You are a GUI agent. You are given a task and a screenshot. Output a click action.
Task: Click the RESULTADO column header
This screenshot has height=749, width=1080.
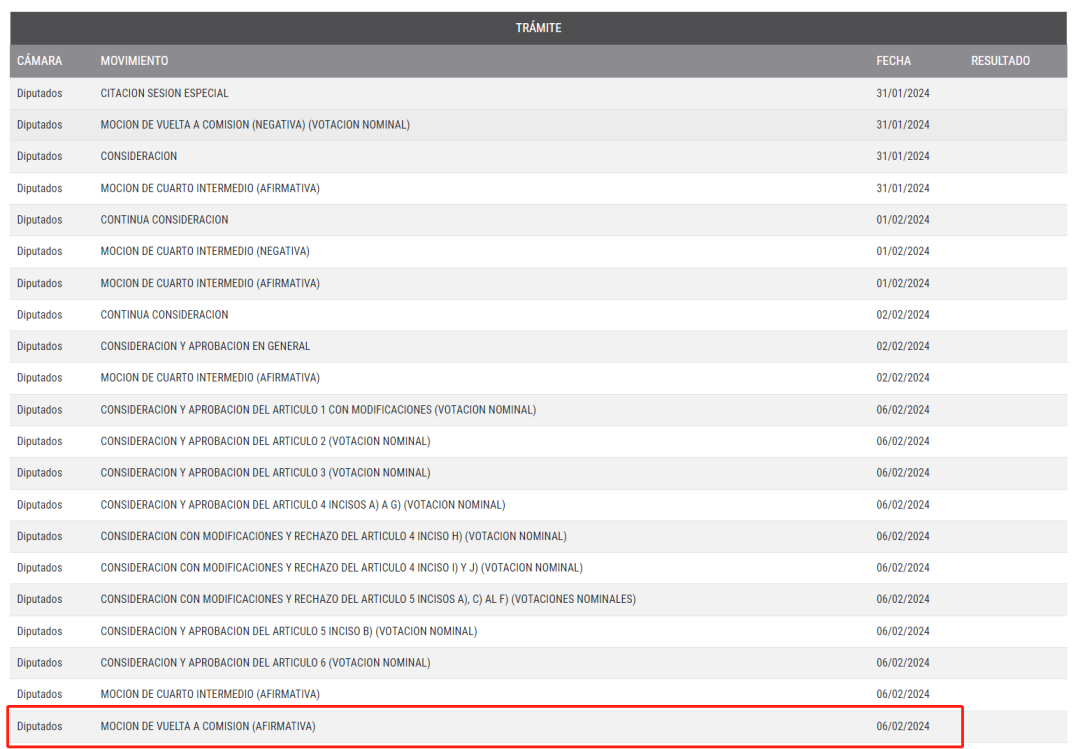click(x=1000, y=61)
